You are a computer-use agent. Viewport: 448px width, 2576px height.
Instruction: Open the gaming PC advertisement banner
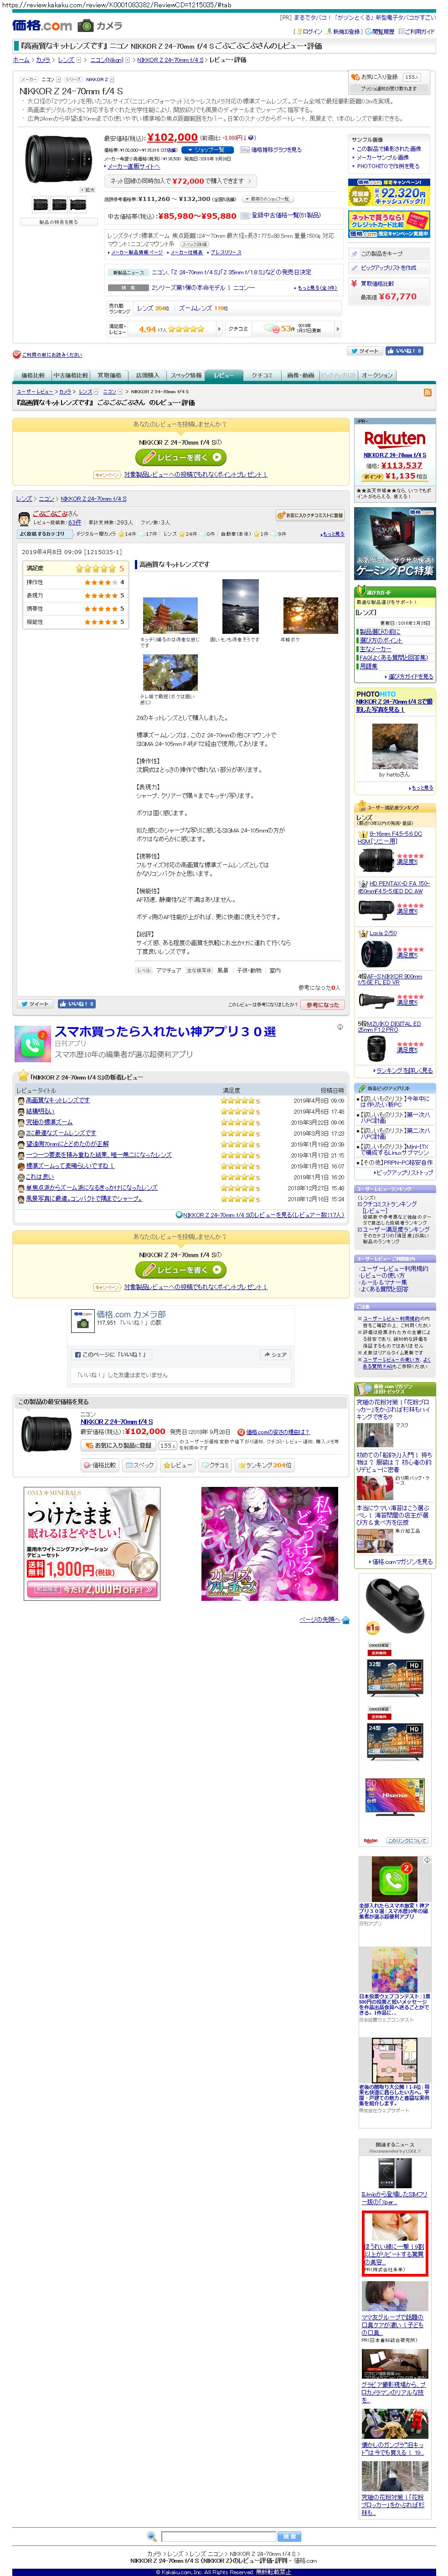click(x=395, y=543)
